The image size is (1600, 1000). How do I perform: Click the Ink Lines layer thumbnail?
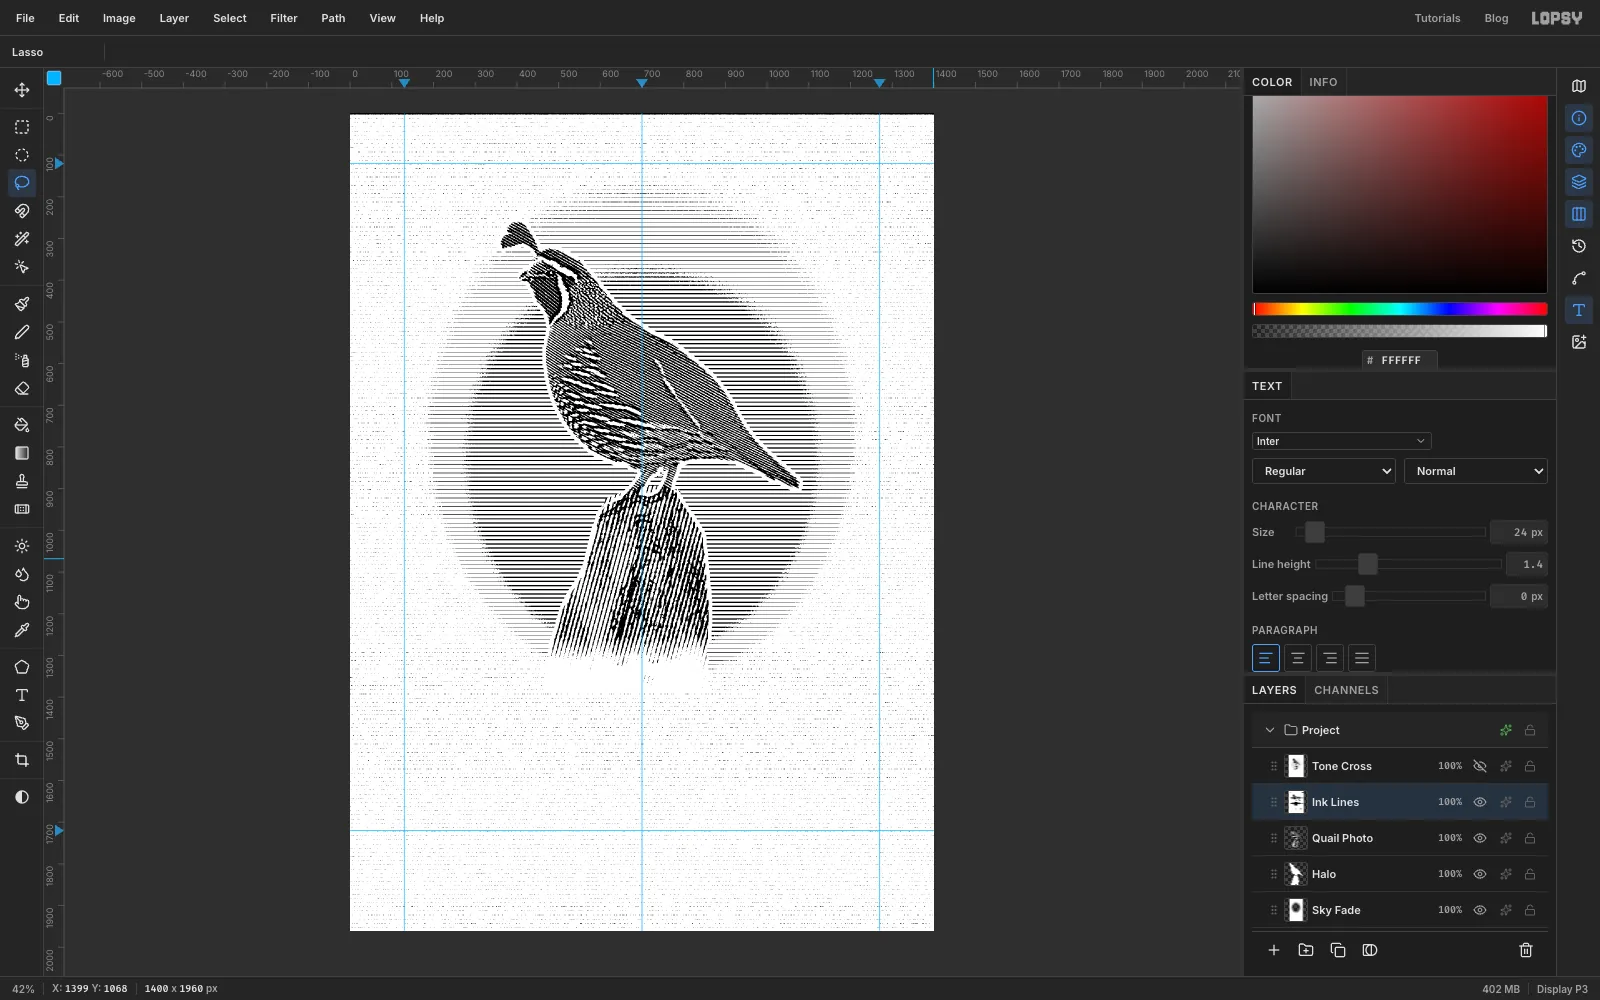(x=1296, y=802)
